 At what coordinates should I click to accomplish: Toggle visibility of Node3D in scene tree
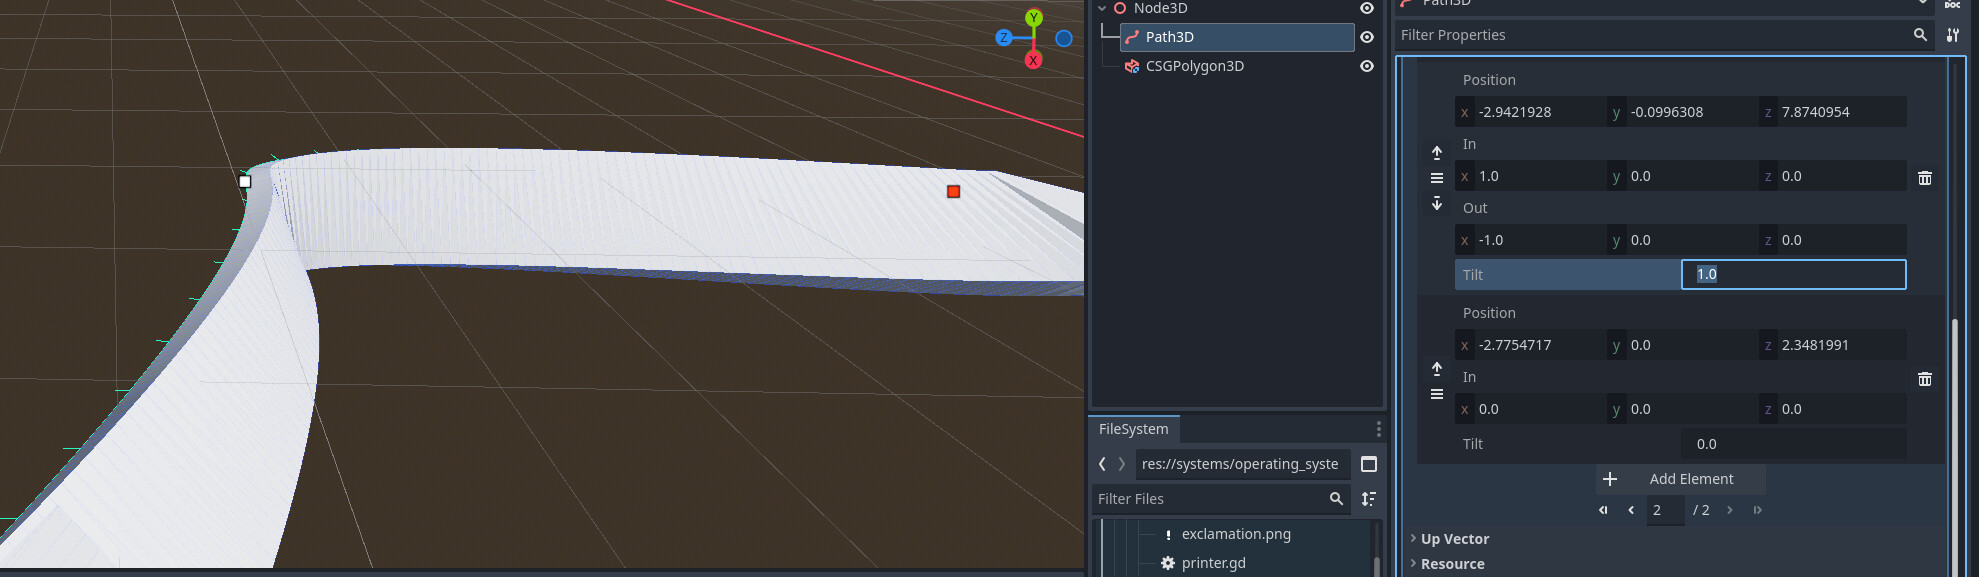click(x=1367, y=8)
